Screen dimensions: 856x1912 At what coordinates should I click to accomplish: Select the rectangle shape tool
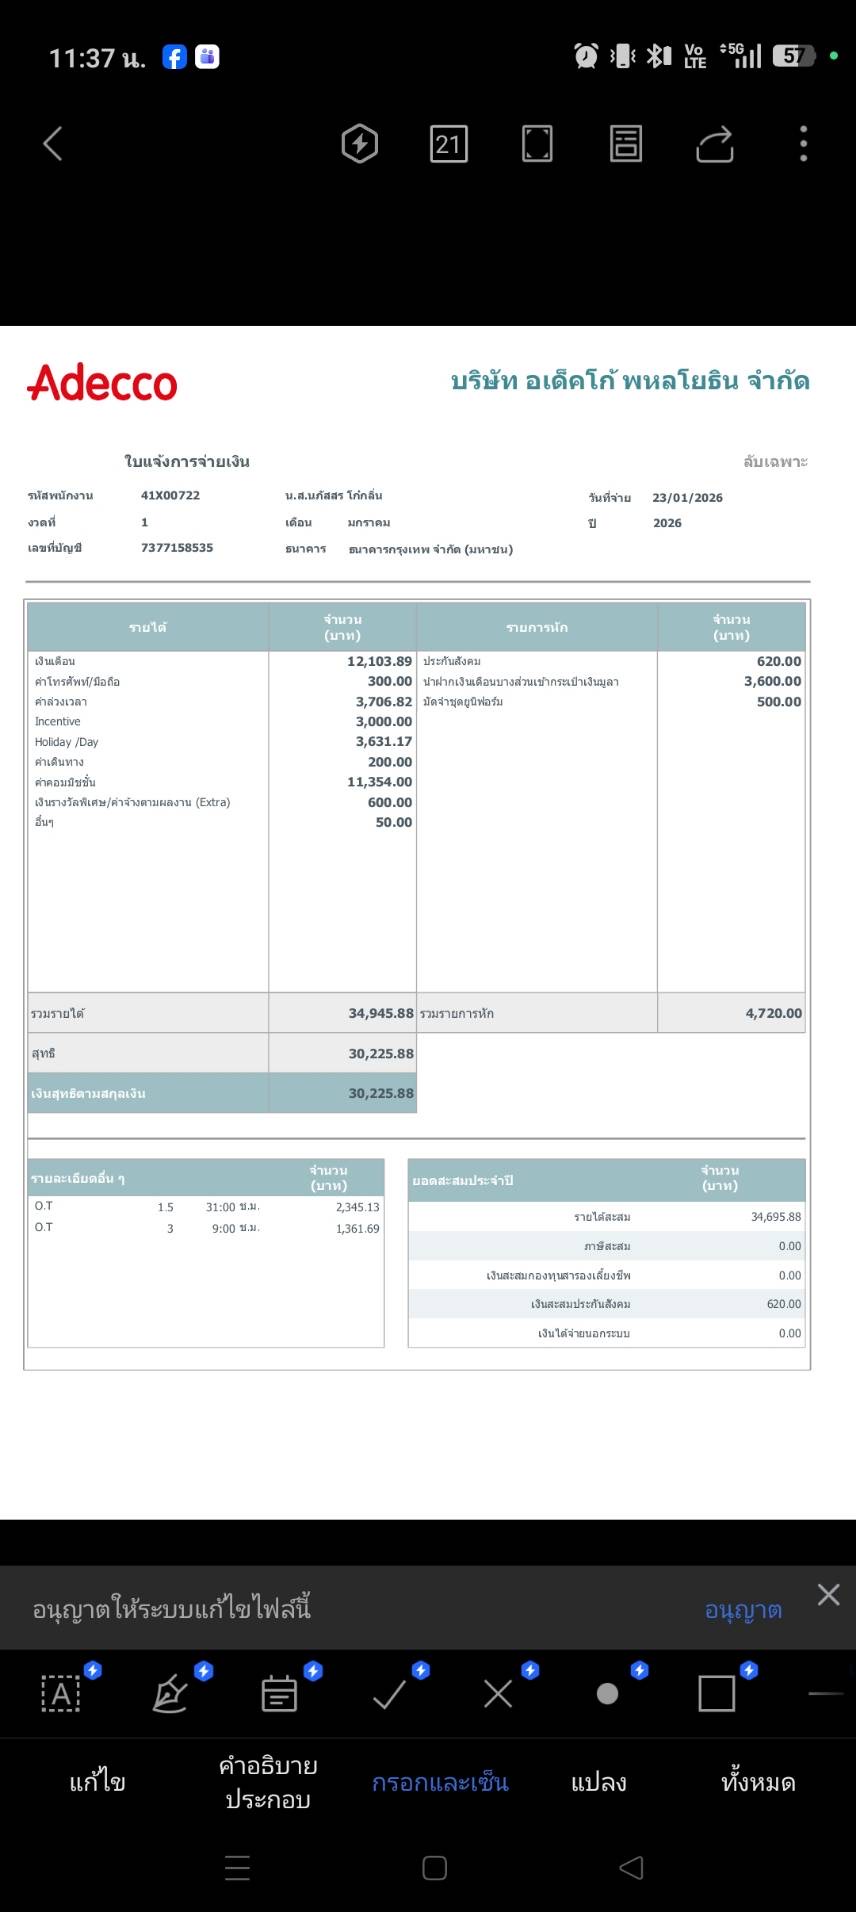716,1694
